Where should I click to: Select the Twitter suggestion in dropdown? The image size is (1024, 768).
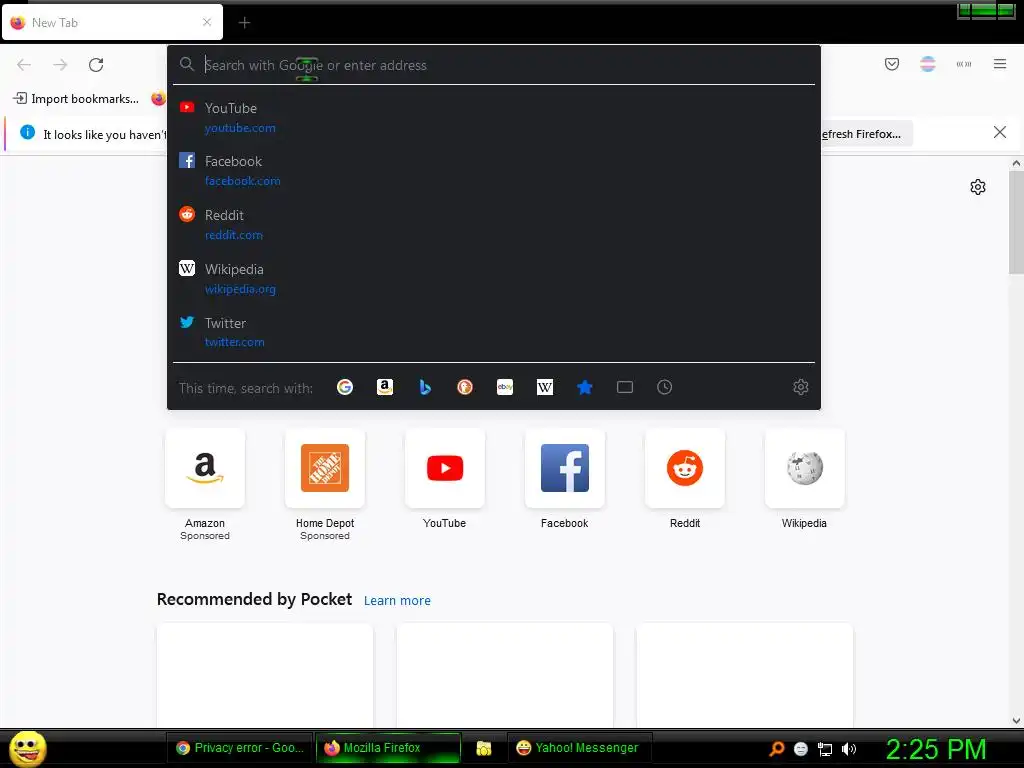point(494,332)
